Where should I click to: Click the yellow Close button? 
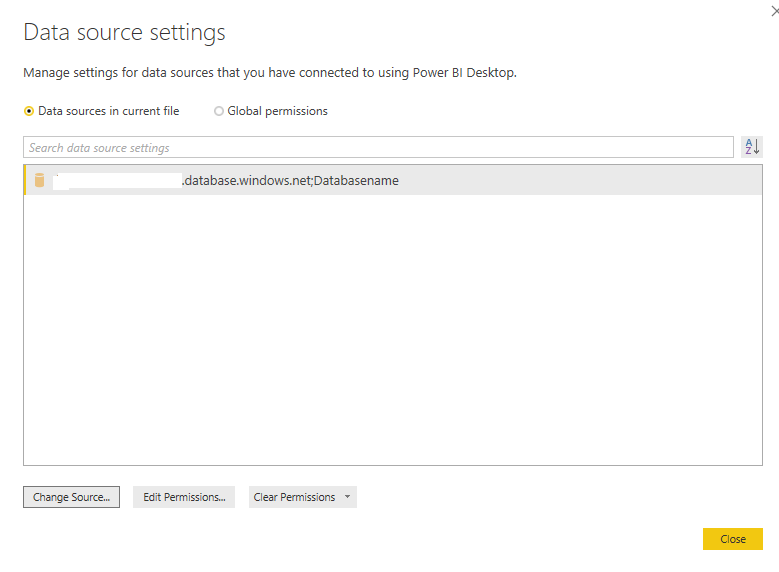[733, 539]
